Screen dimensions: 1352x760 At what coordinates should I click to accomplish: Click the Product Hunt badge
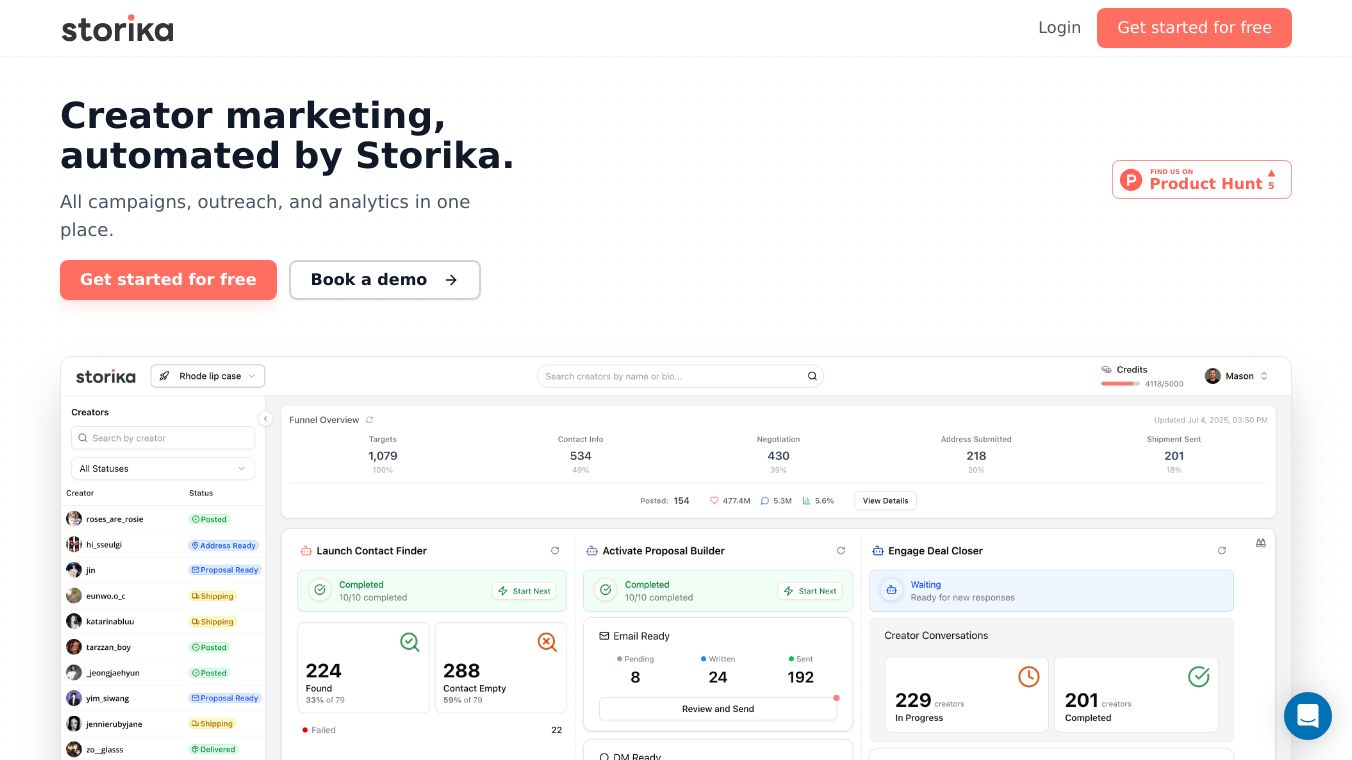[1201, 180]
